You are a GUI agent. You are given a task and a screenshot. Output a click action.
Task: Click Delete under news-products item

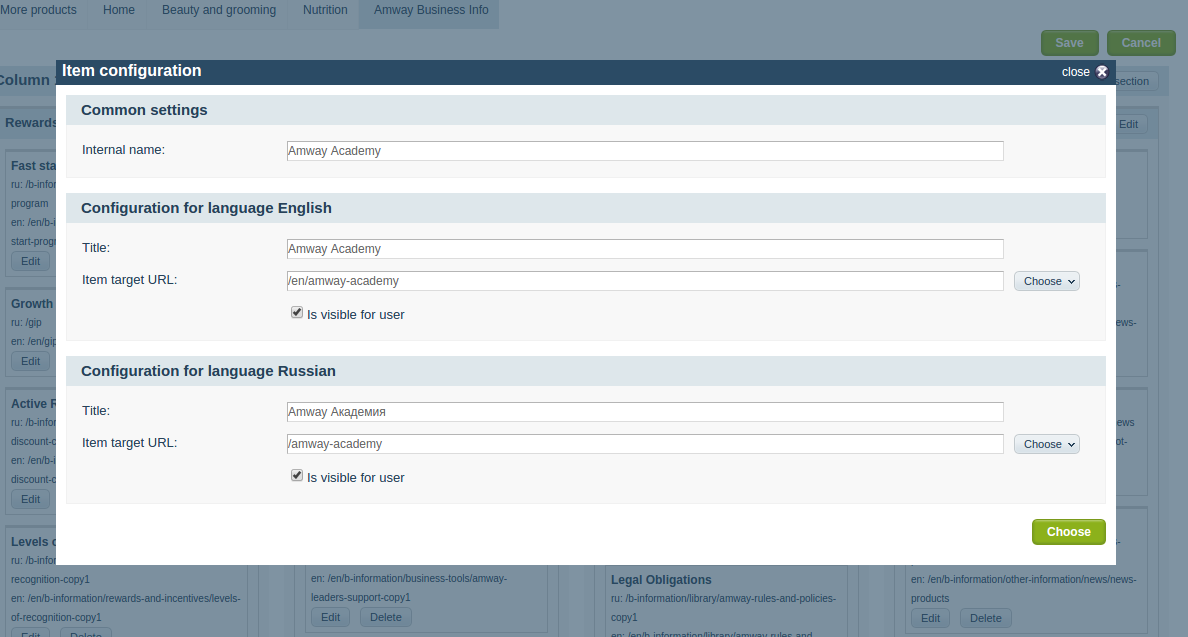pyautogui.click(x=986, y=618)
